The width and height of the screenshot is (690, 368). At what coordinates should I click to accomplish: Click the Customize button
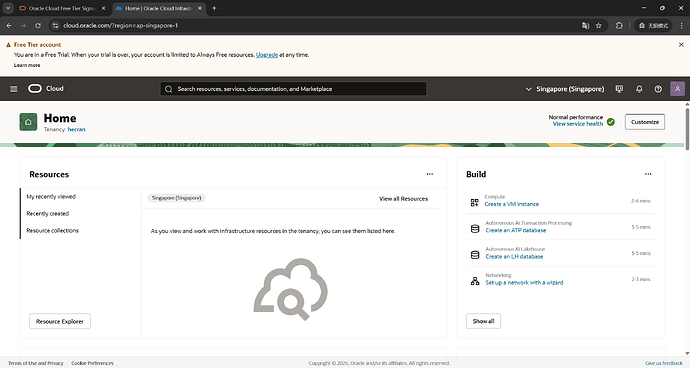(x=645, y=122)
